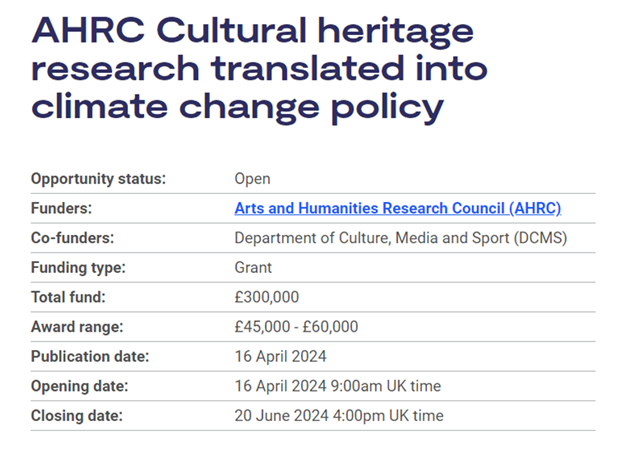Click the "Opening date:" label
The height and width of the screenshot is (455, 635).
(79, 386)
